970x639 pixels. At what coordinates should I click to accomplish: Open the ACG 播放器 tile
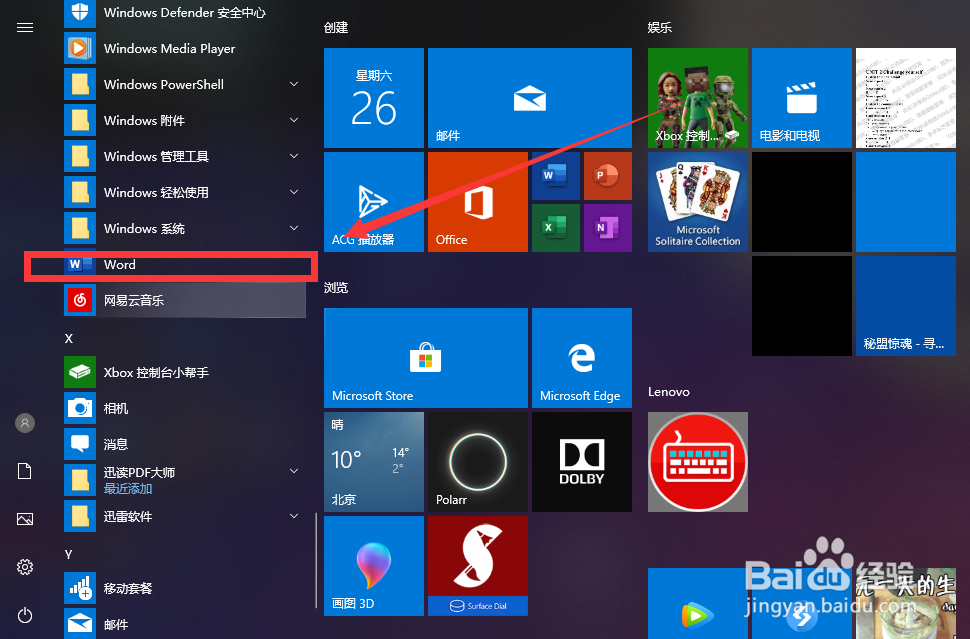pyautogui.click(x=374, y=202)
